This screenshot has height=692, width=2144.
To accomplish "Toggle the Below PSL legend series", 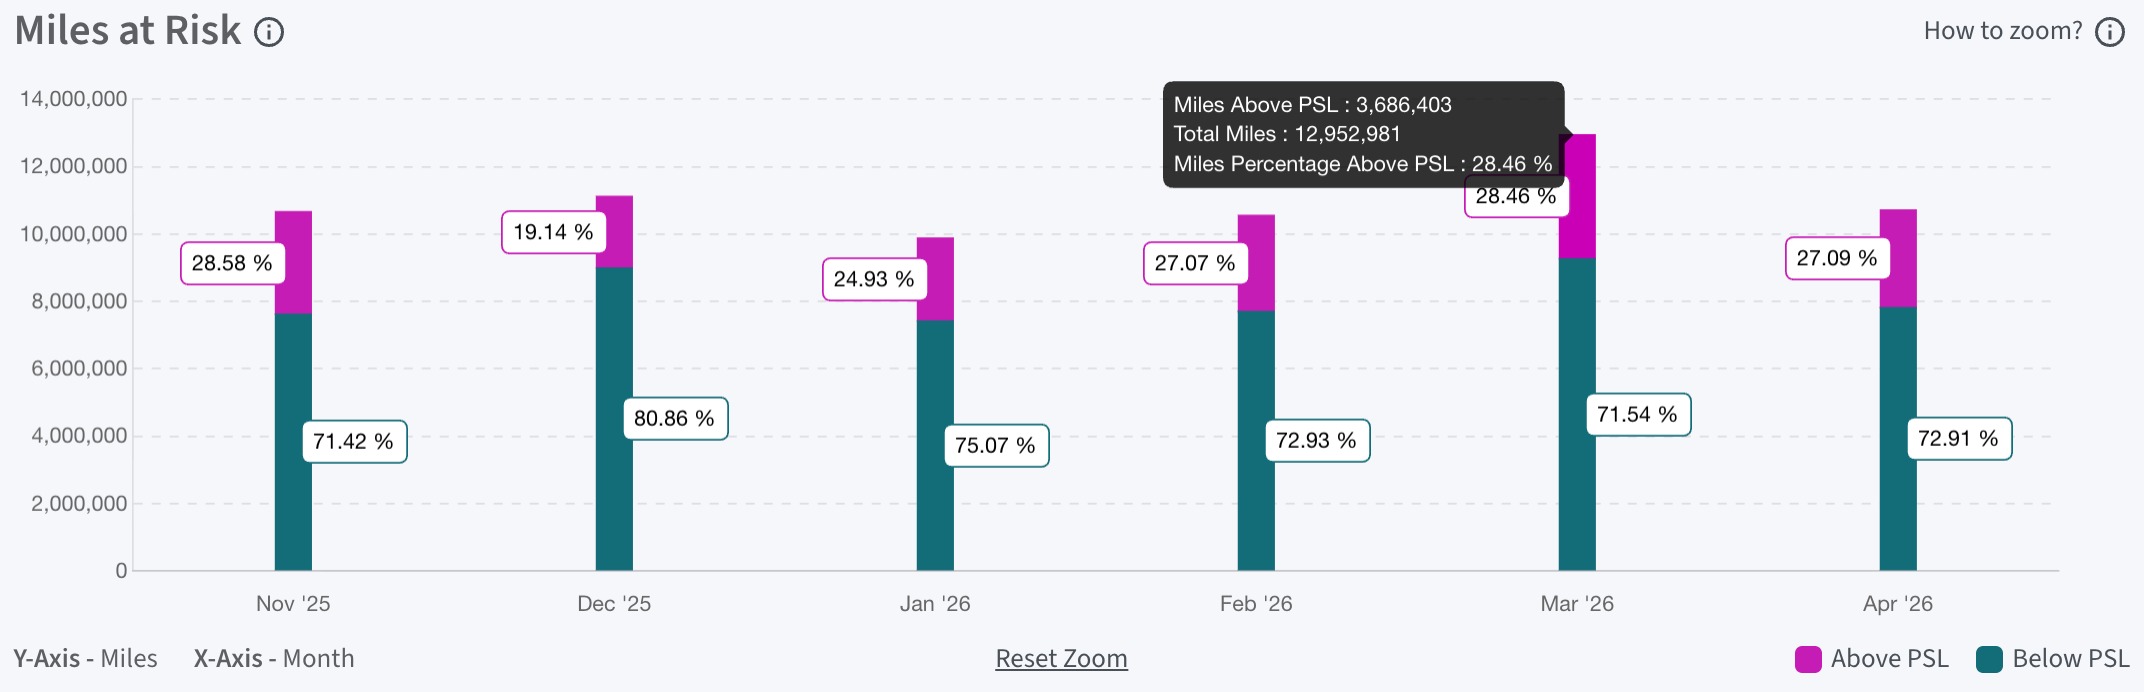I will (x=2053, y=659).
